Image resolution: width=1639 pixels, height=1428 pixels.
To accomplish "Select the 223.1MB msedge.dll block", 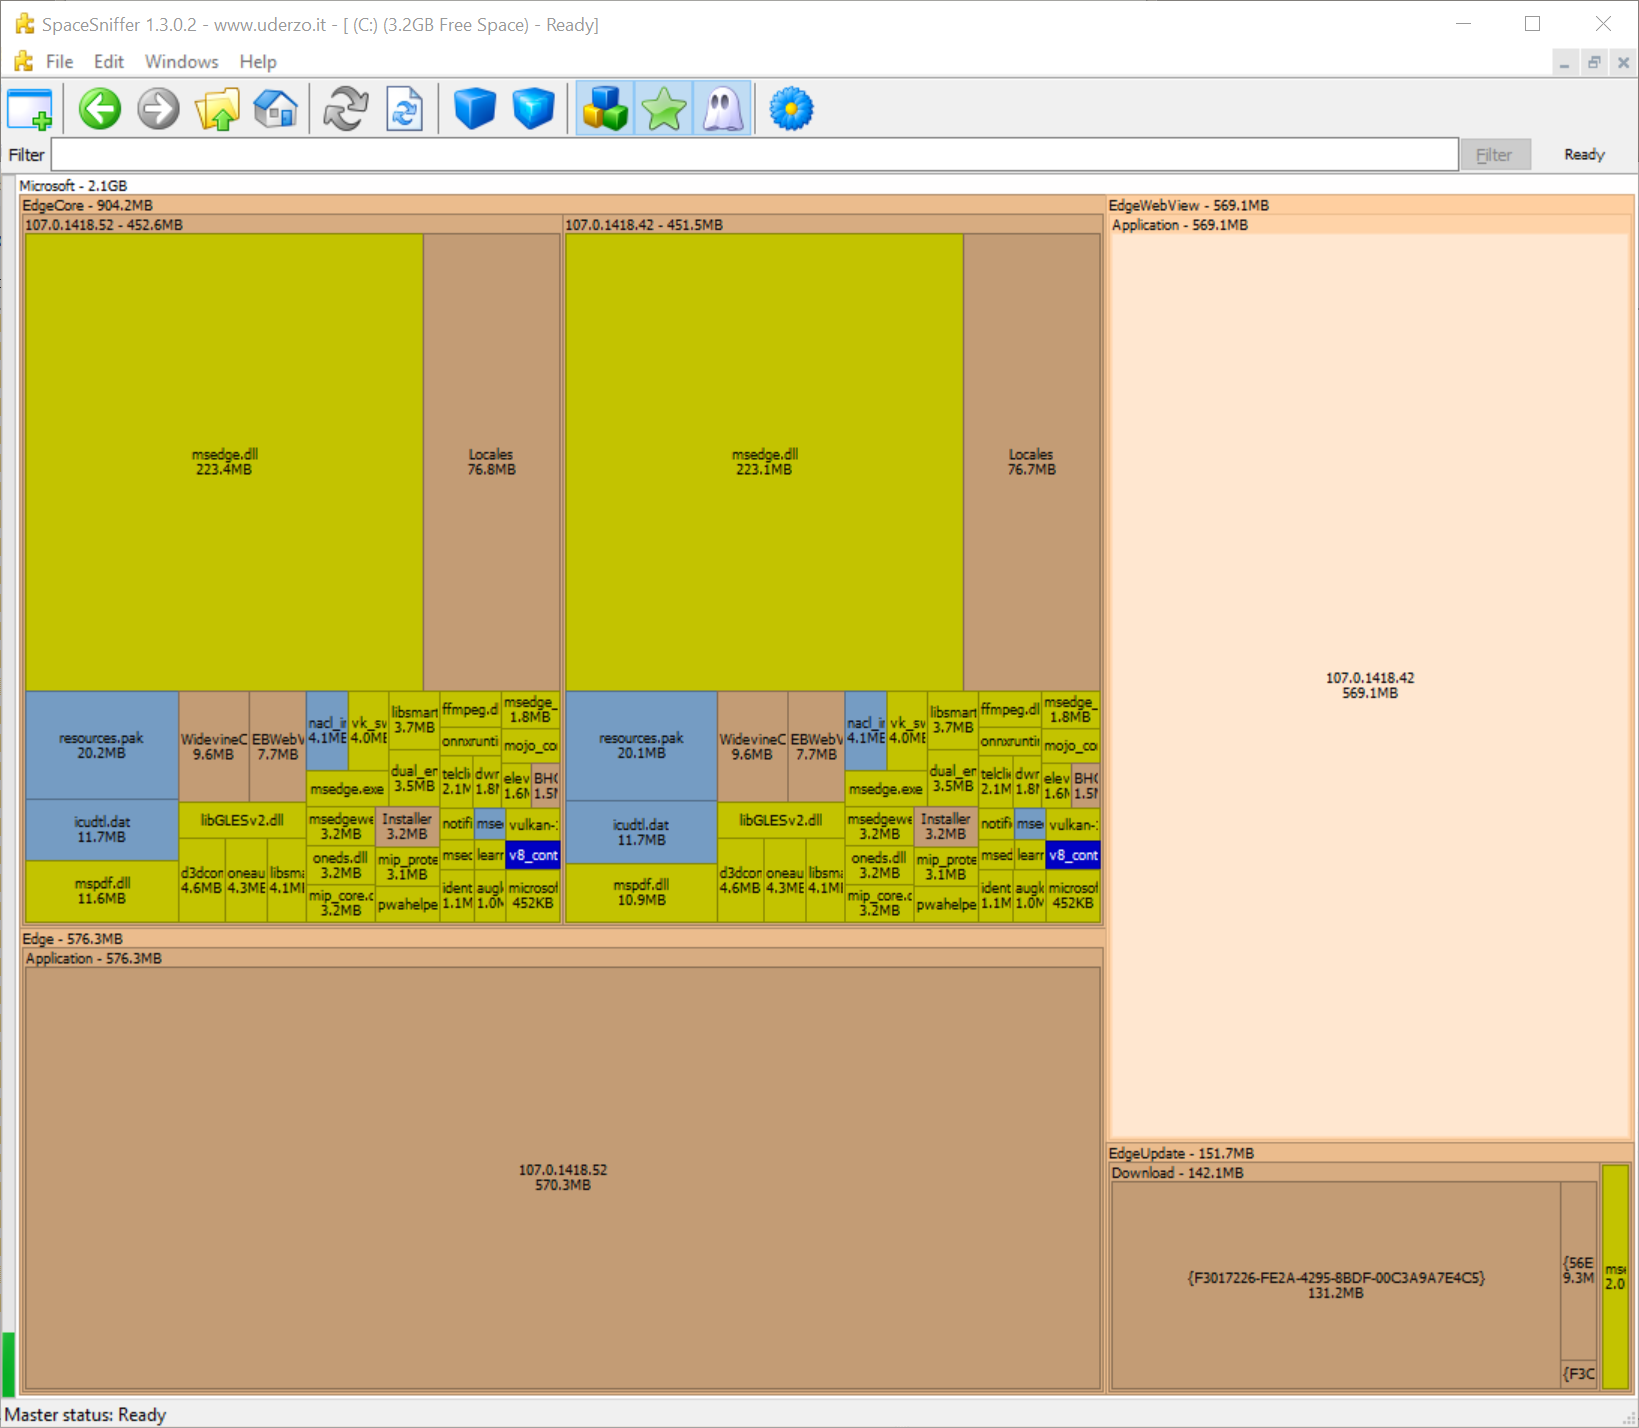I will pyautogui.click(x=764, y=462).
